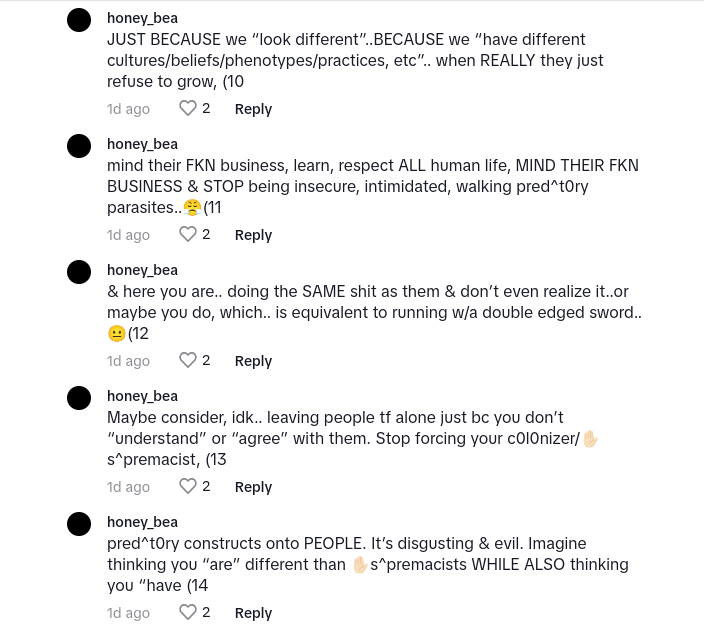Reply to the "mind their FKN business" comment

coord(253,234)
